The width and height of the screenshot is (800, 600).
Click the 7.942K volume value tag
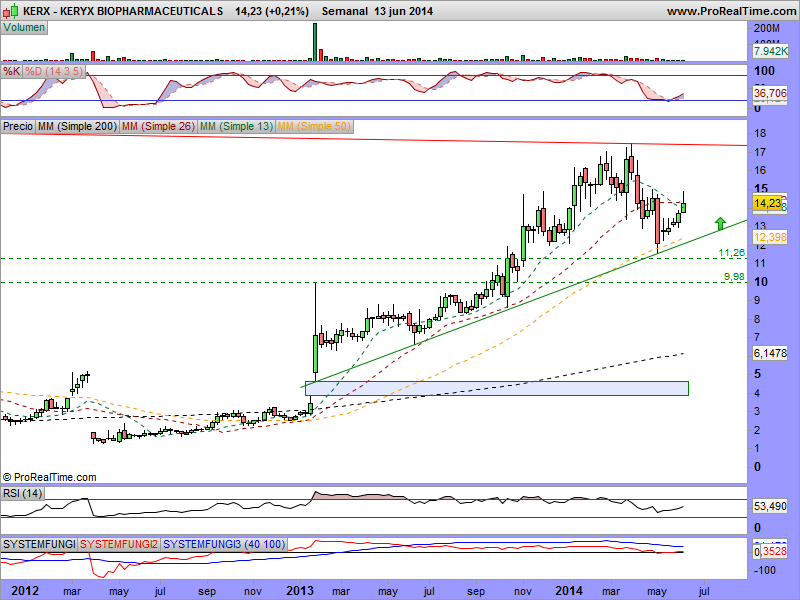pyautogui.click(x=770, y=51)
